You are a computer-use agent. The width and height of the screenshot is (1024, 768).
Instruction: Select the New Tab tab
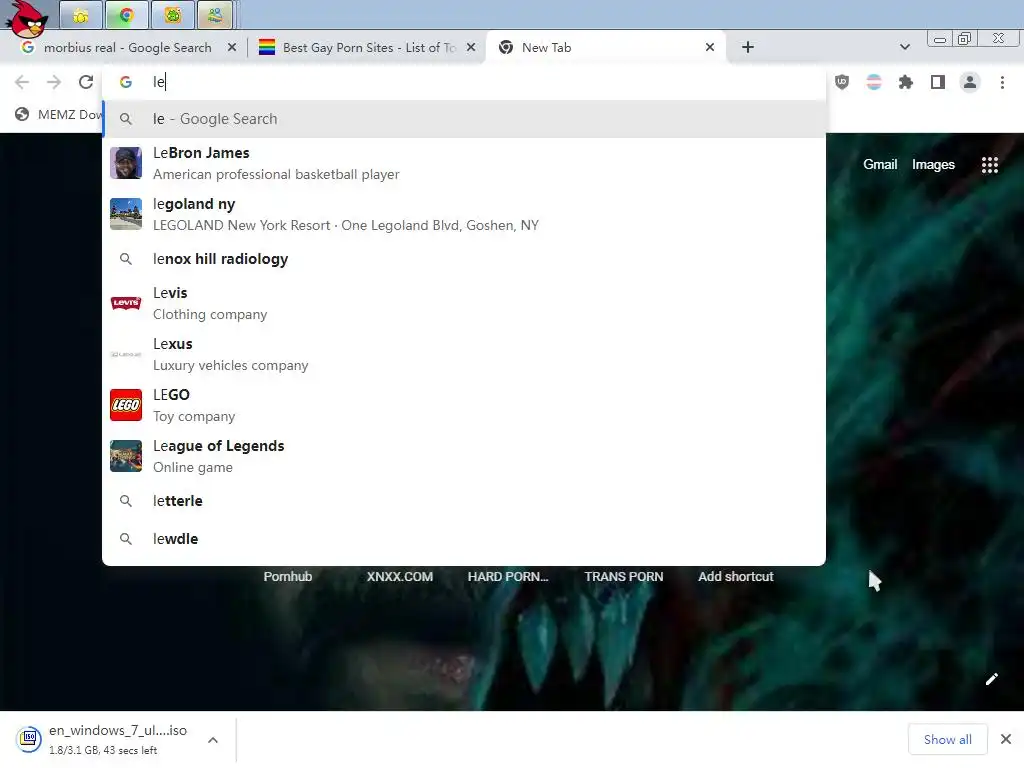point(605,48)
